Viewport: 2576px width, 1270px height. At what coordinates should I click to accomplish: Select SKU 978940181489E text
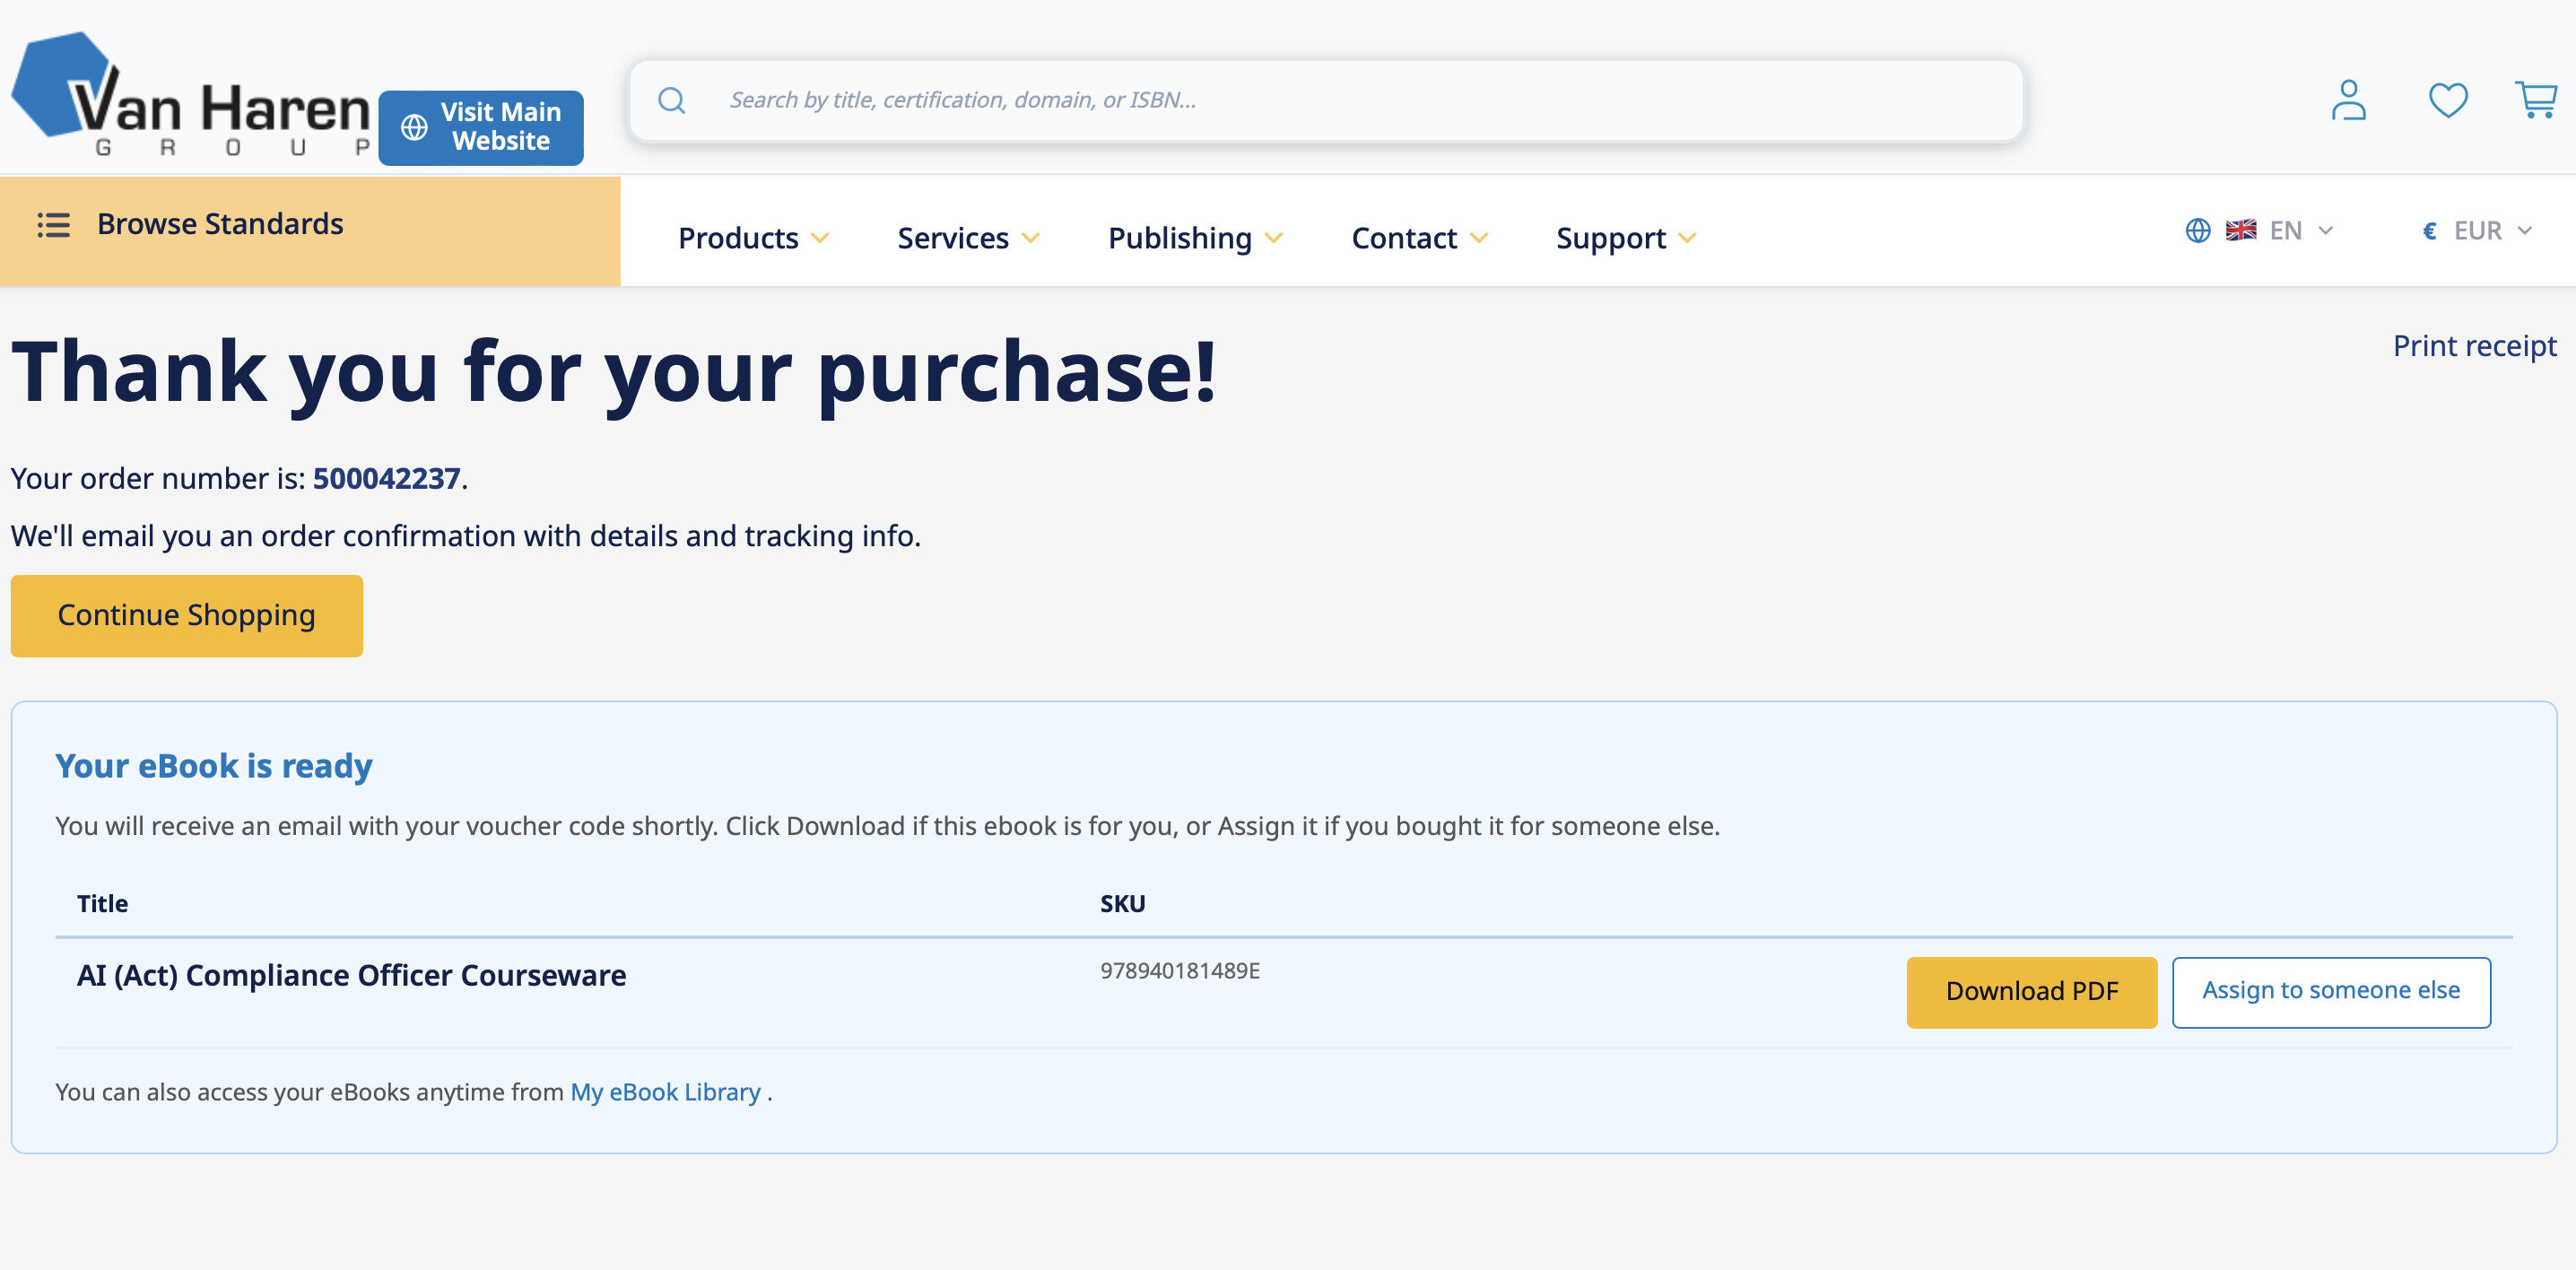click(x=1180, y=971)
